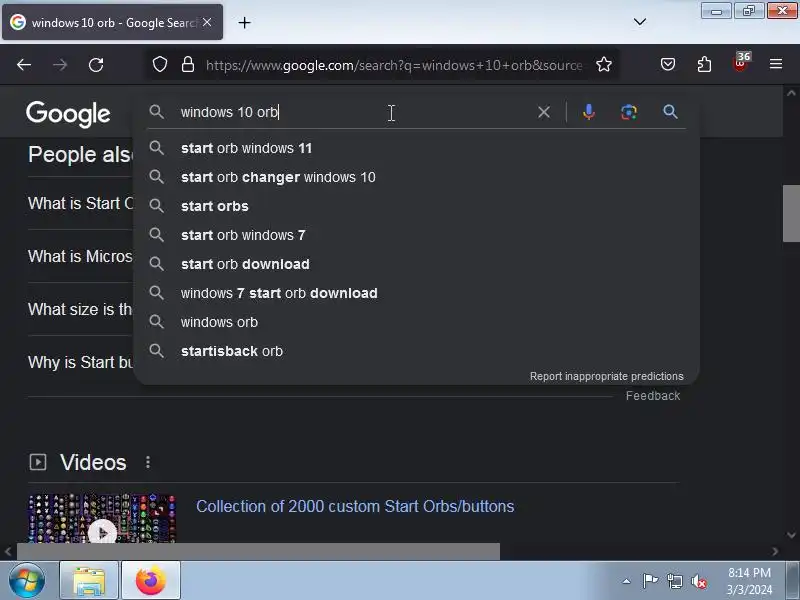Submit search with blue magnifier
Viewport: 800px width, 600px height.
pos(670,112)
